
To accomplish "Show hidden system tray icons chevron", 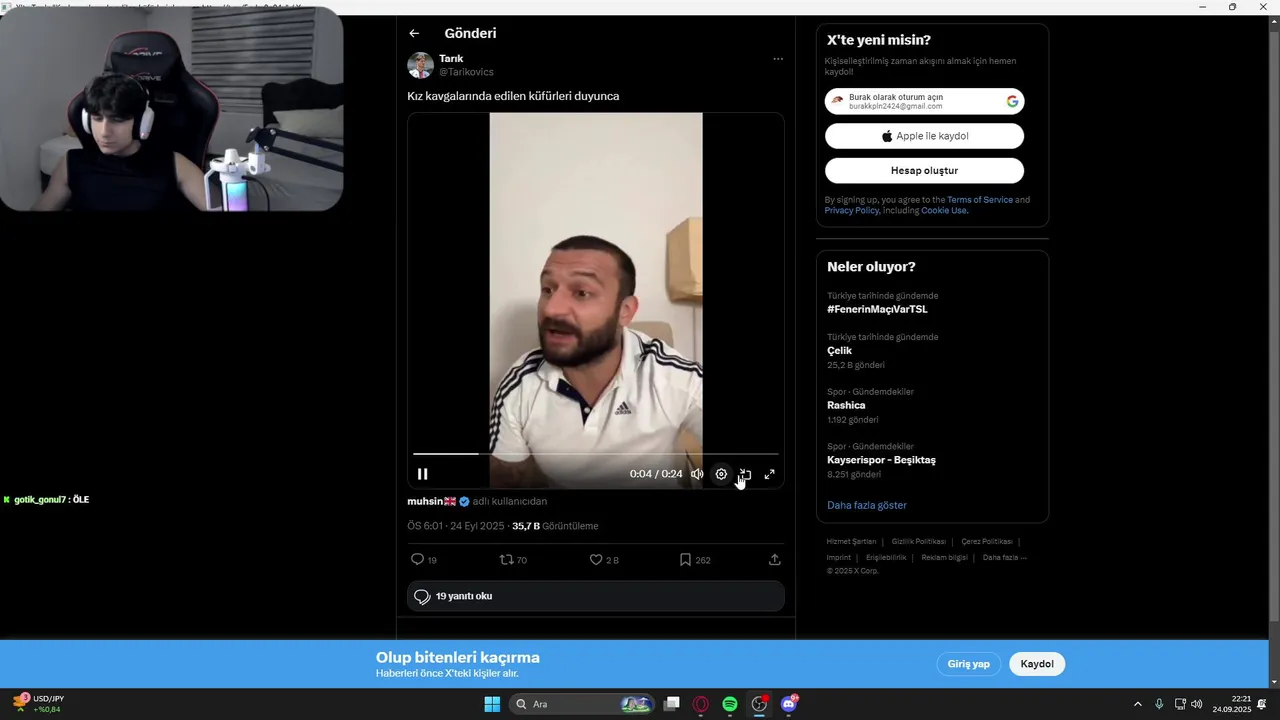I will (1137, 704).
